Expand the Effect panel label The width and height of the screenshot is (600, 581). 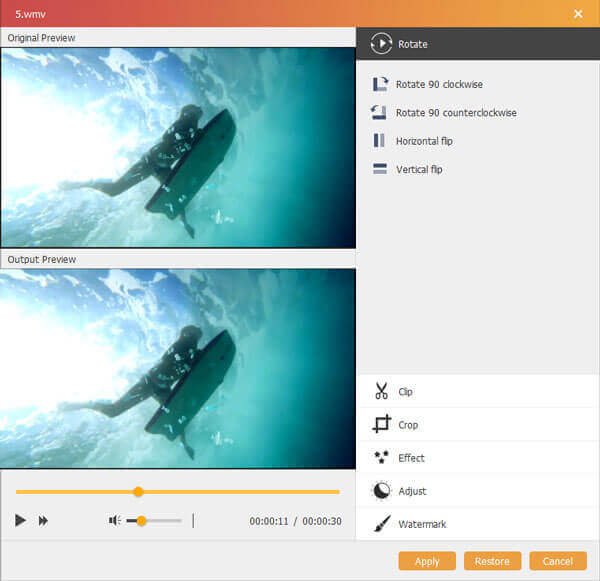[411, 458]
